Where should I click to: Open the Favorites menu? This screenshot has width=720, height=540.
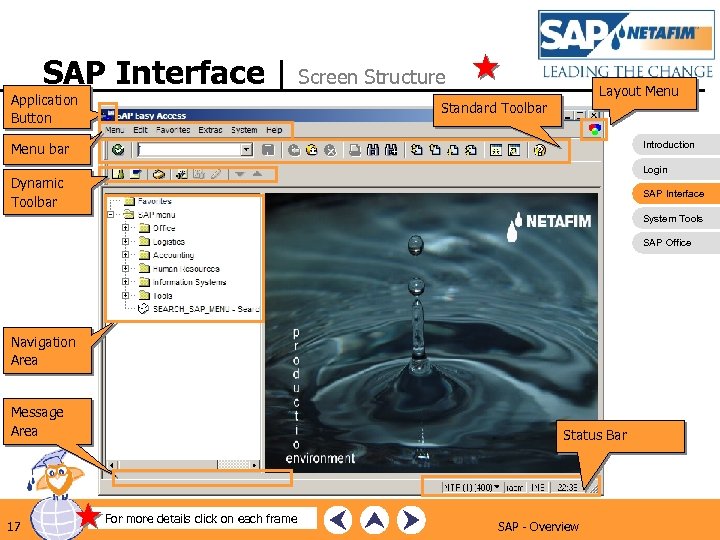(x=173, y=130)
